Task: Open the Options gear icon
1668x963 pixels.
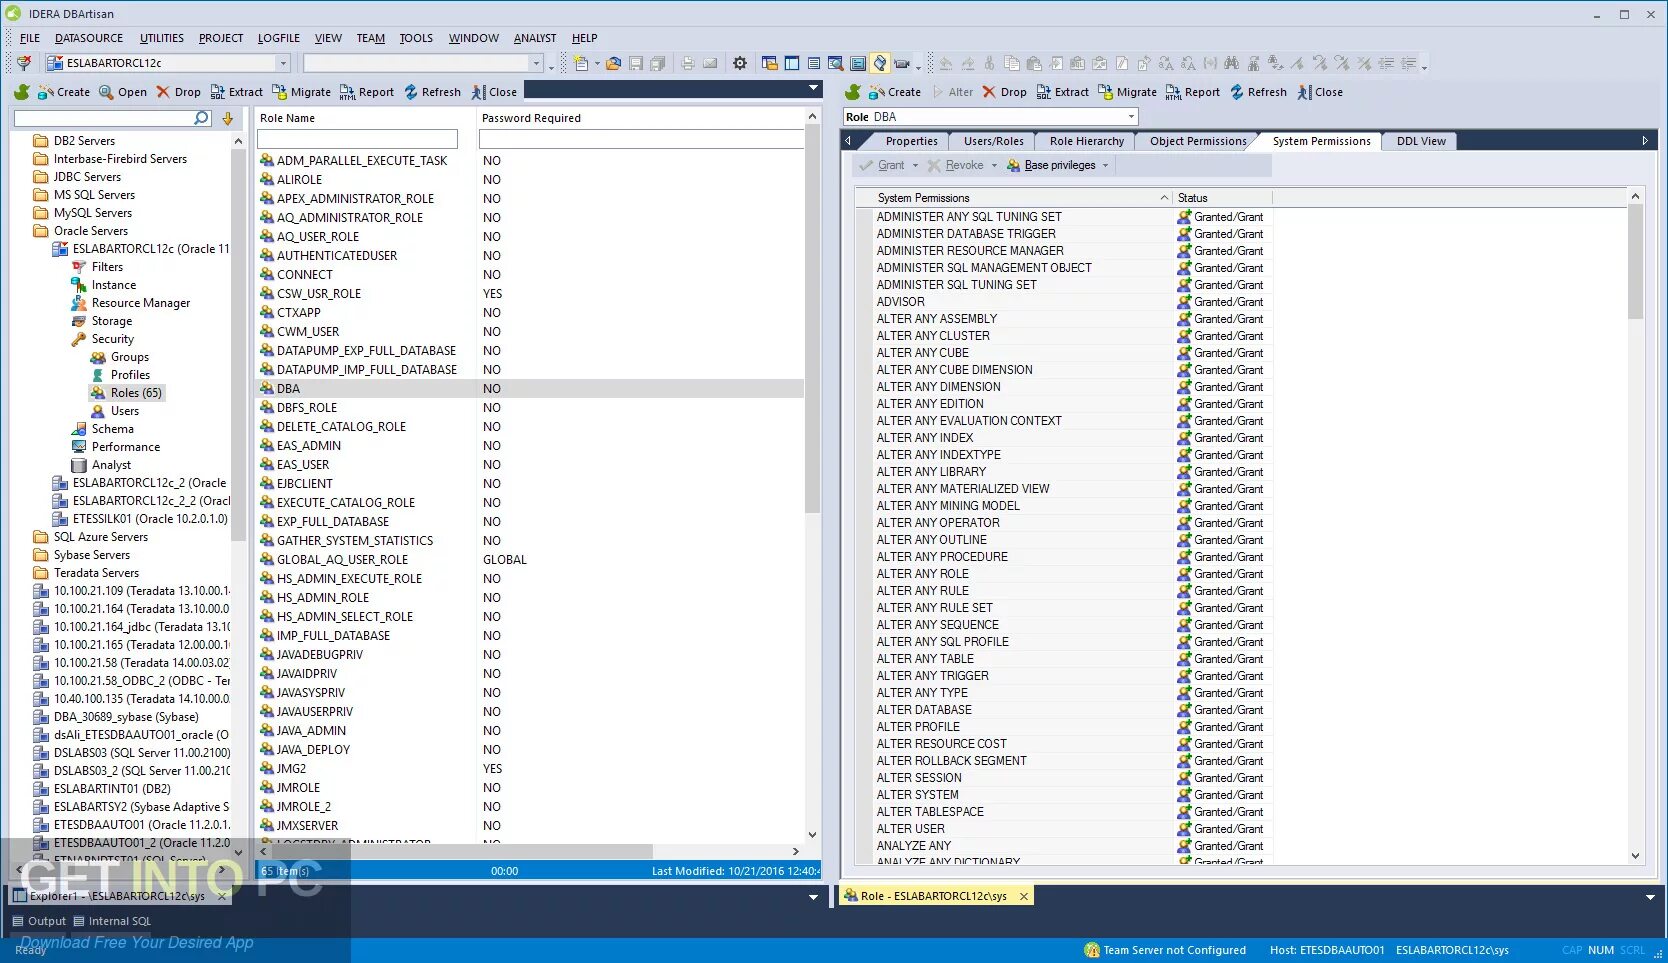Action: (x=740, y=63)
